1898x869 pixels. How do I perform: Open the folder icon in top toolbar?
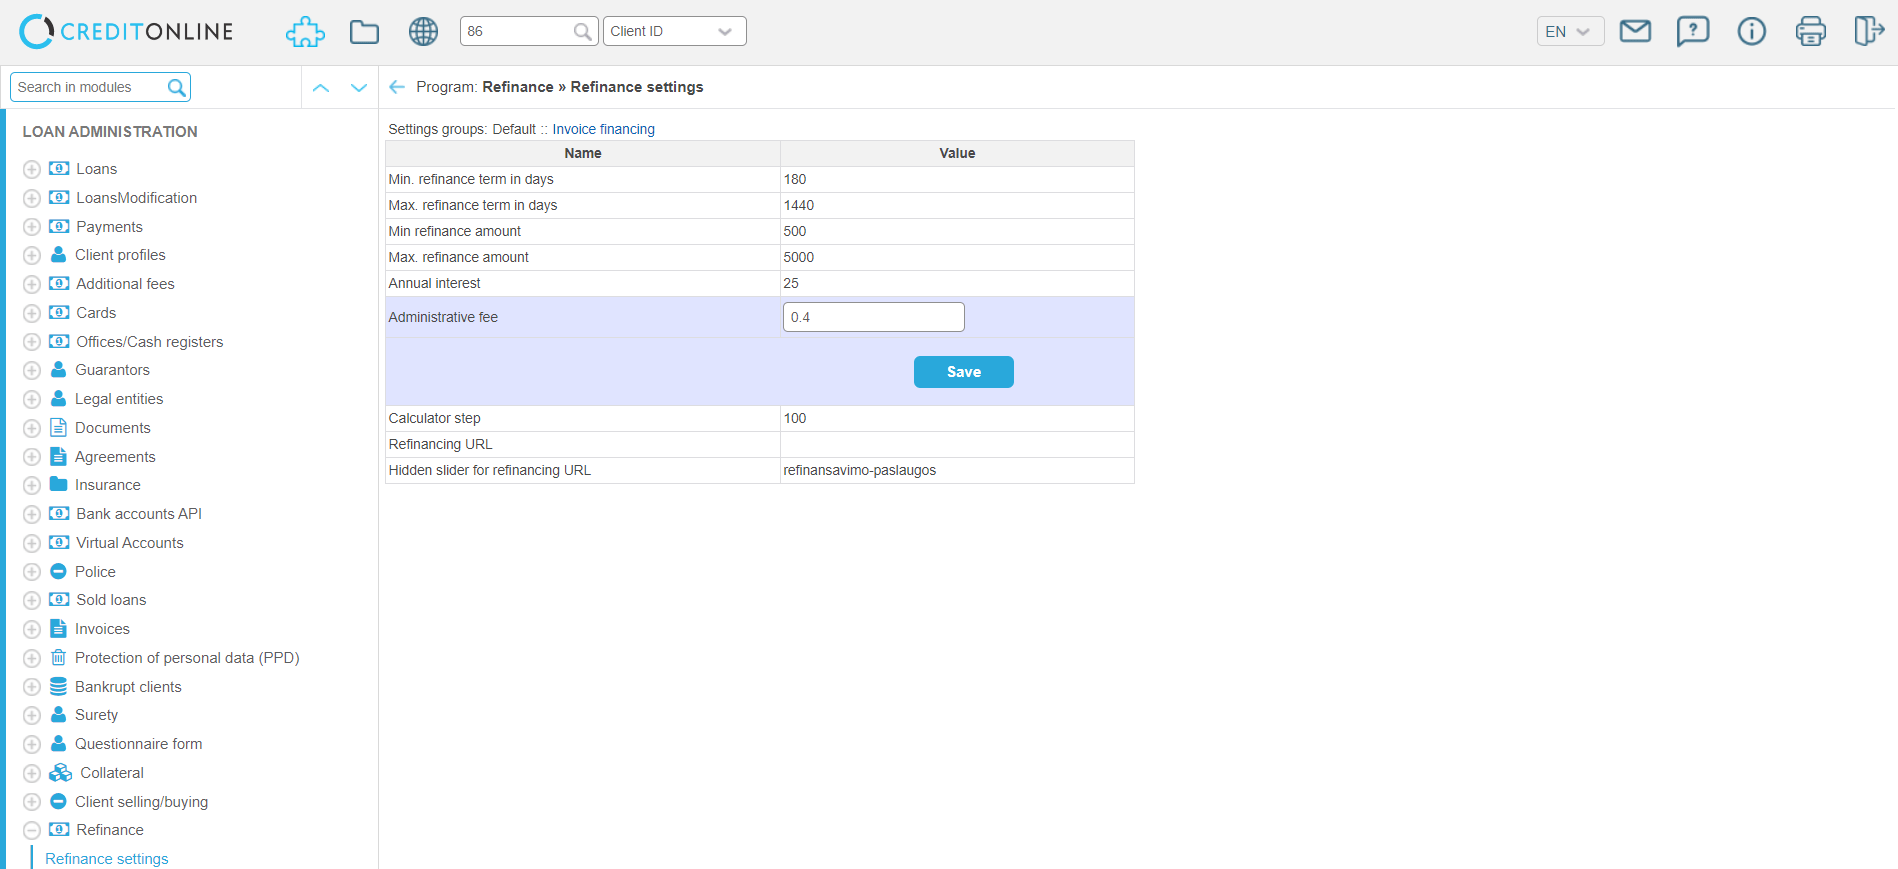coord(364,32)
